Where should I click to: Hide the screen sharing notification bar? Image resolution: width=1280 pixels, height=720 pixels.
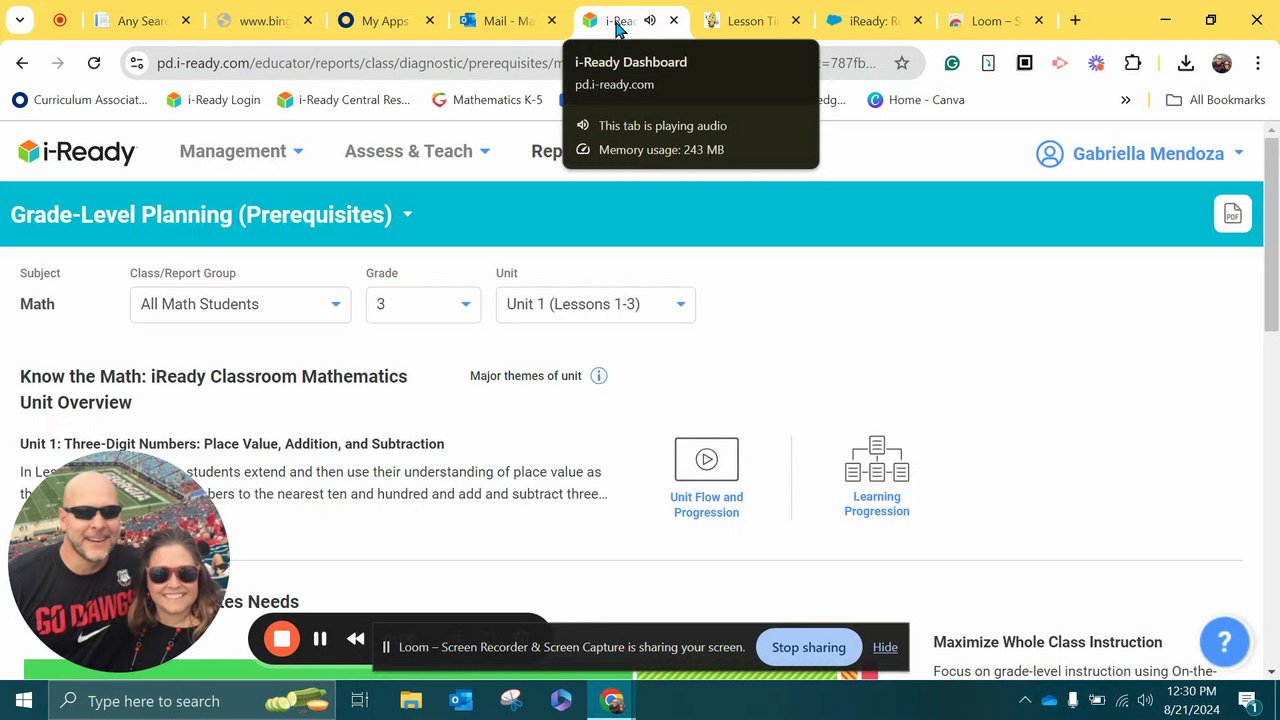coord(885,647)
